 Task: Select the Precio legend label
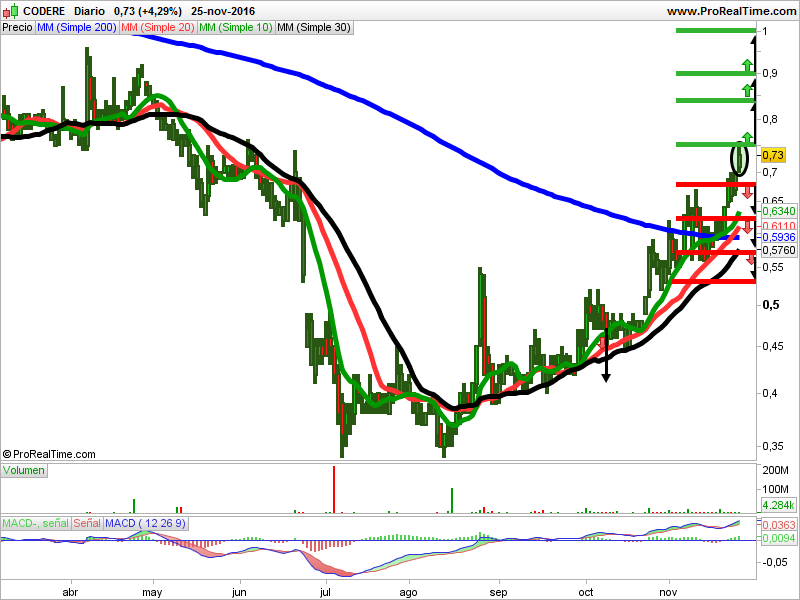pos(17,28)
